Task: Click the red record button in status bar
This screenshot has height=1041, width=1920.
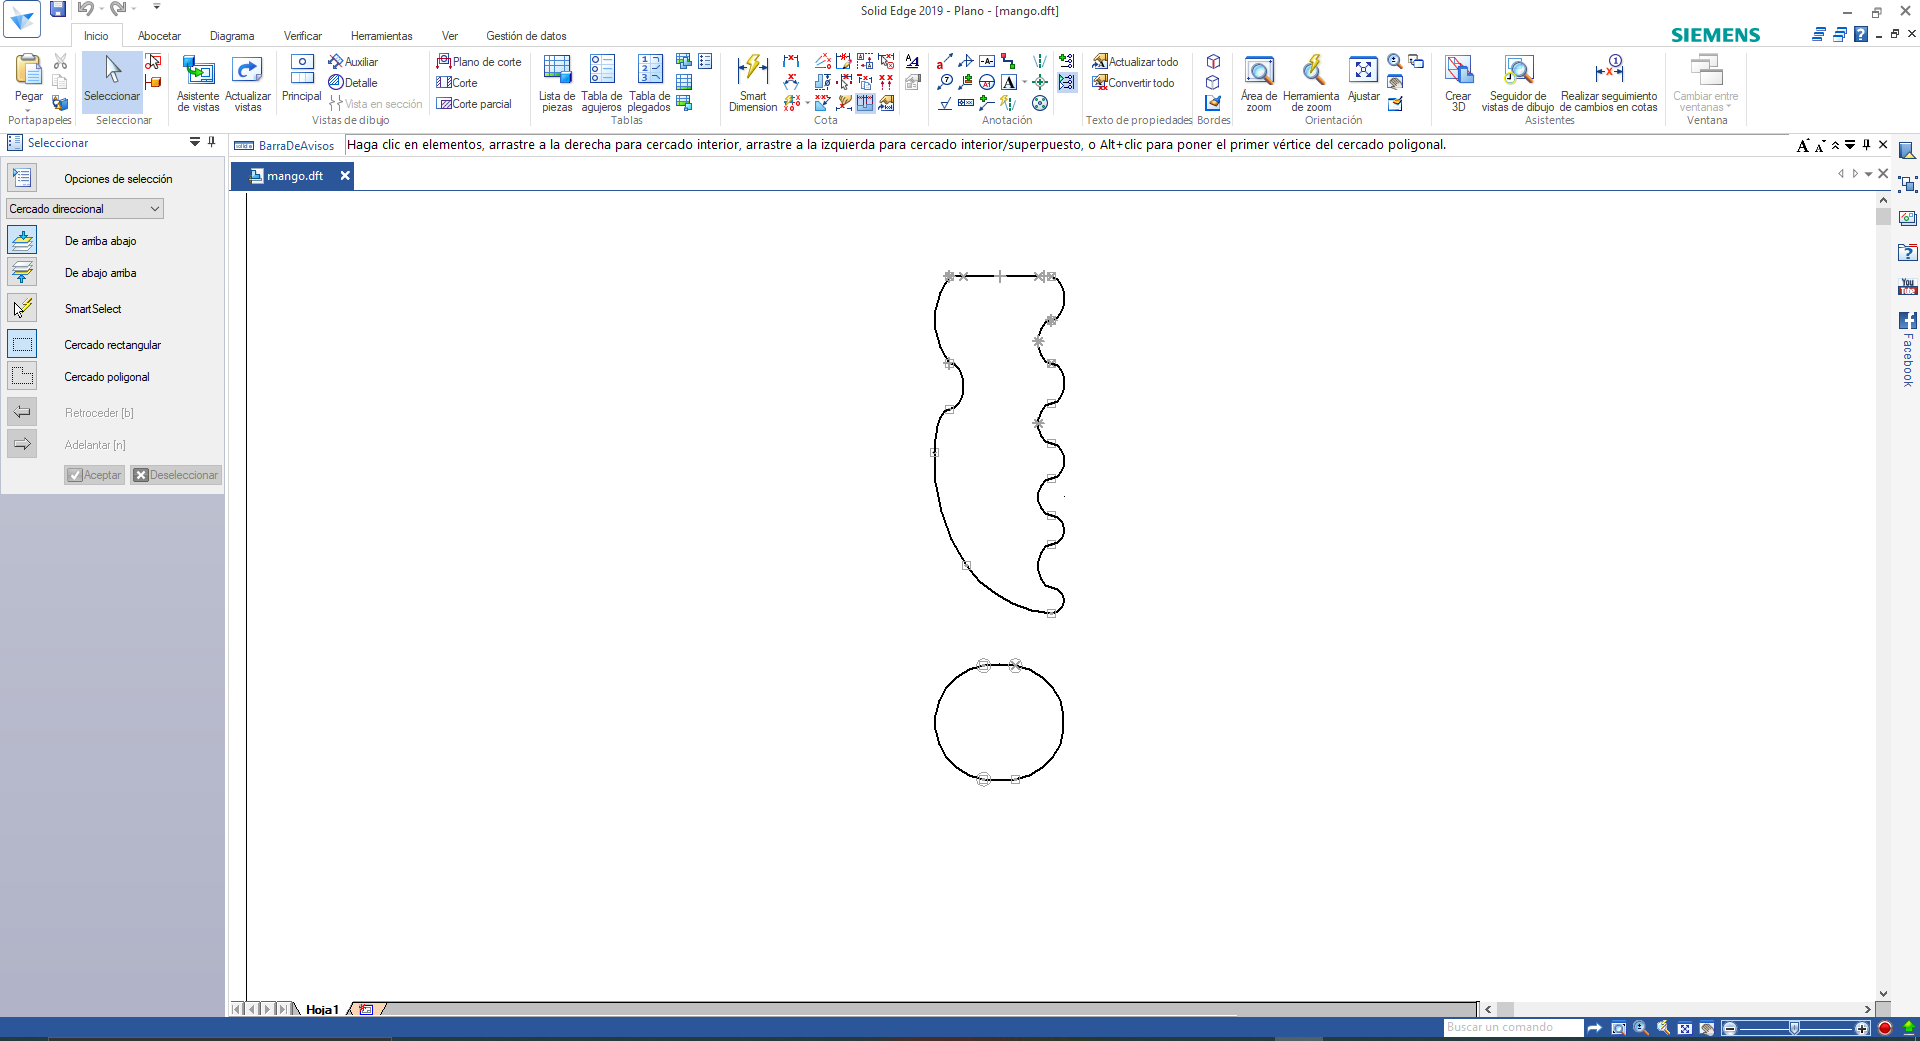Action: (x=1885, y=1028)
